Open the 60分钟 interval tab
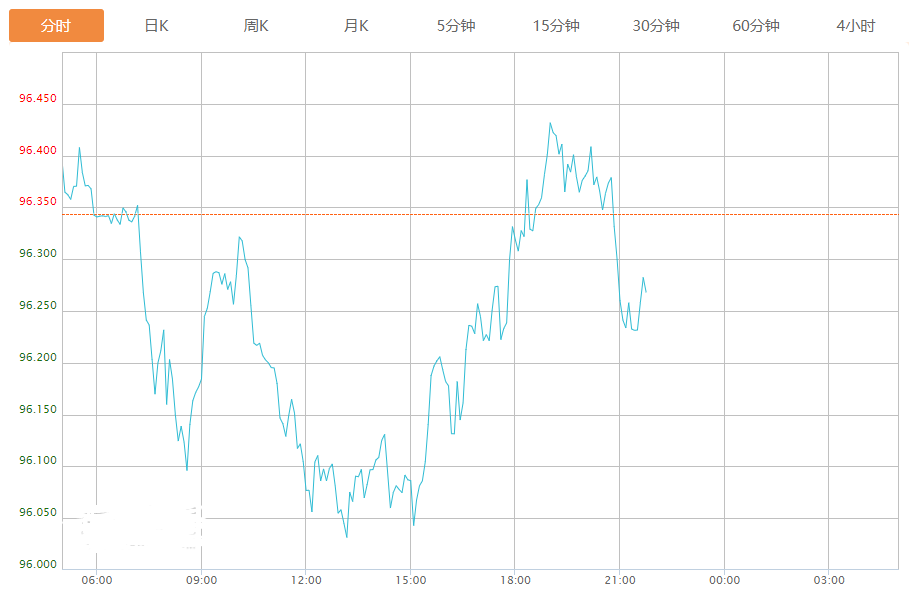The height and width of the screenshot is (594, 912). point(756,26)
